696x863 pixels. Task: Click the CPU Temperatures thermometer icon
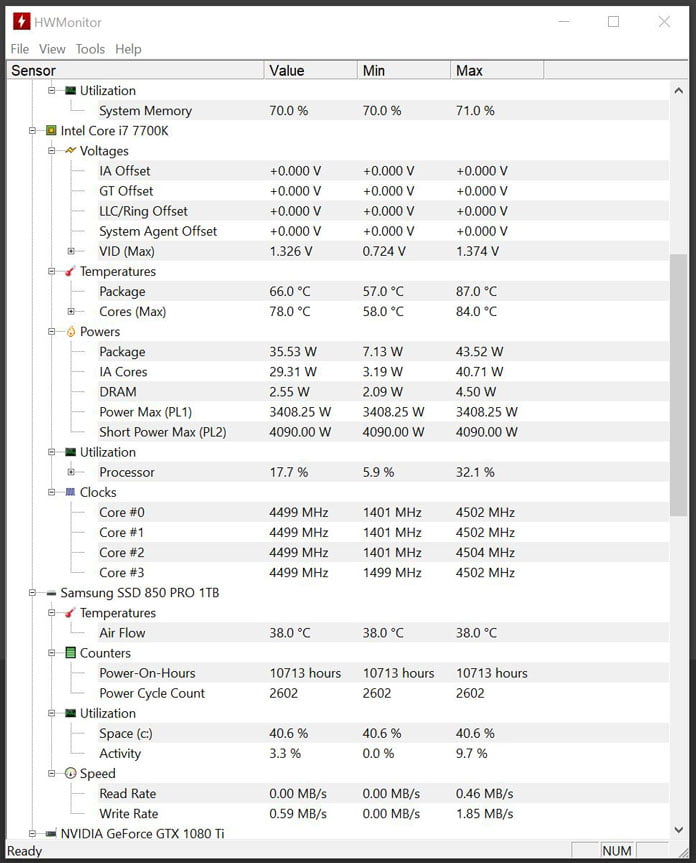[x=70, y=271]
